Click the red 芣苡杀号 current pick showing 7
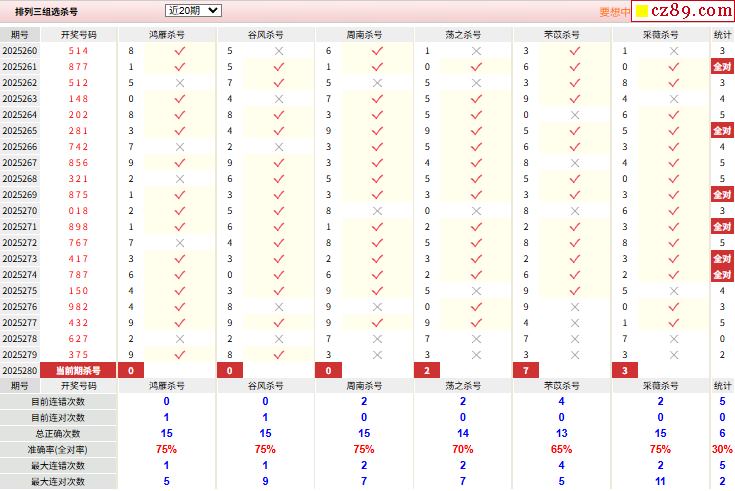735x491 pixels. (526, 371)
